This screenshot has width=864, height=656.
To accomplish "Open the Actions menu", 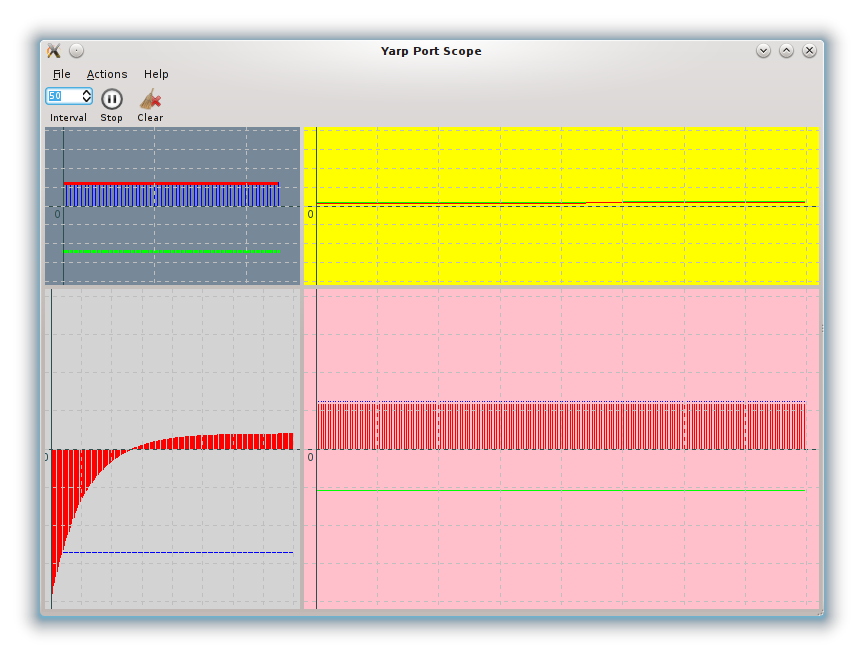I will coord(107,74).
